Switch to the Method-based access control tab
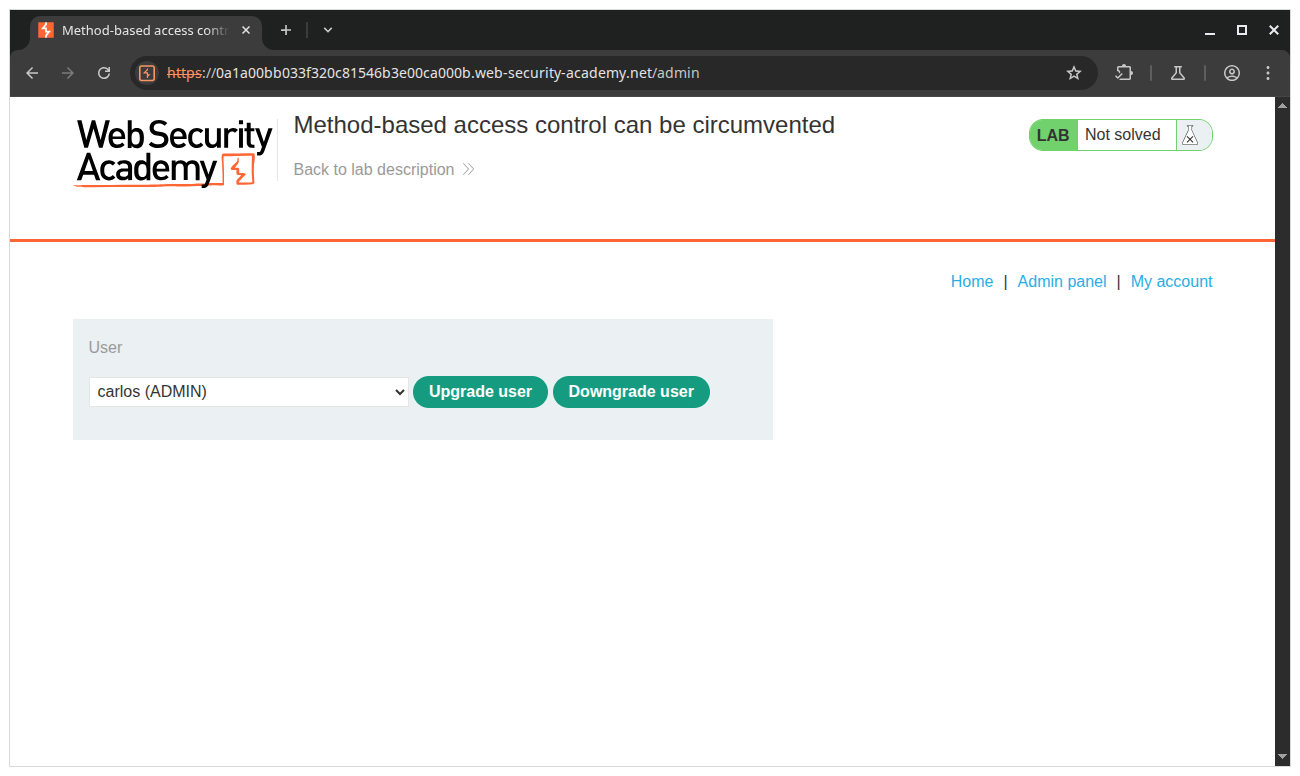Viewport: 1300px width, 776px height. 140,30
